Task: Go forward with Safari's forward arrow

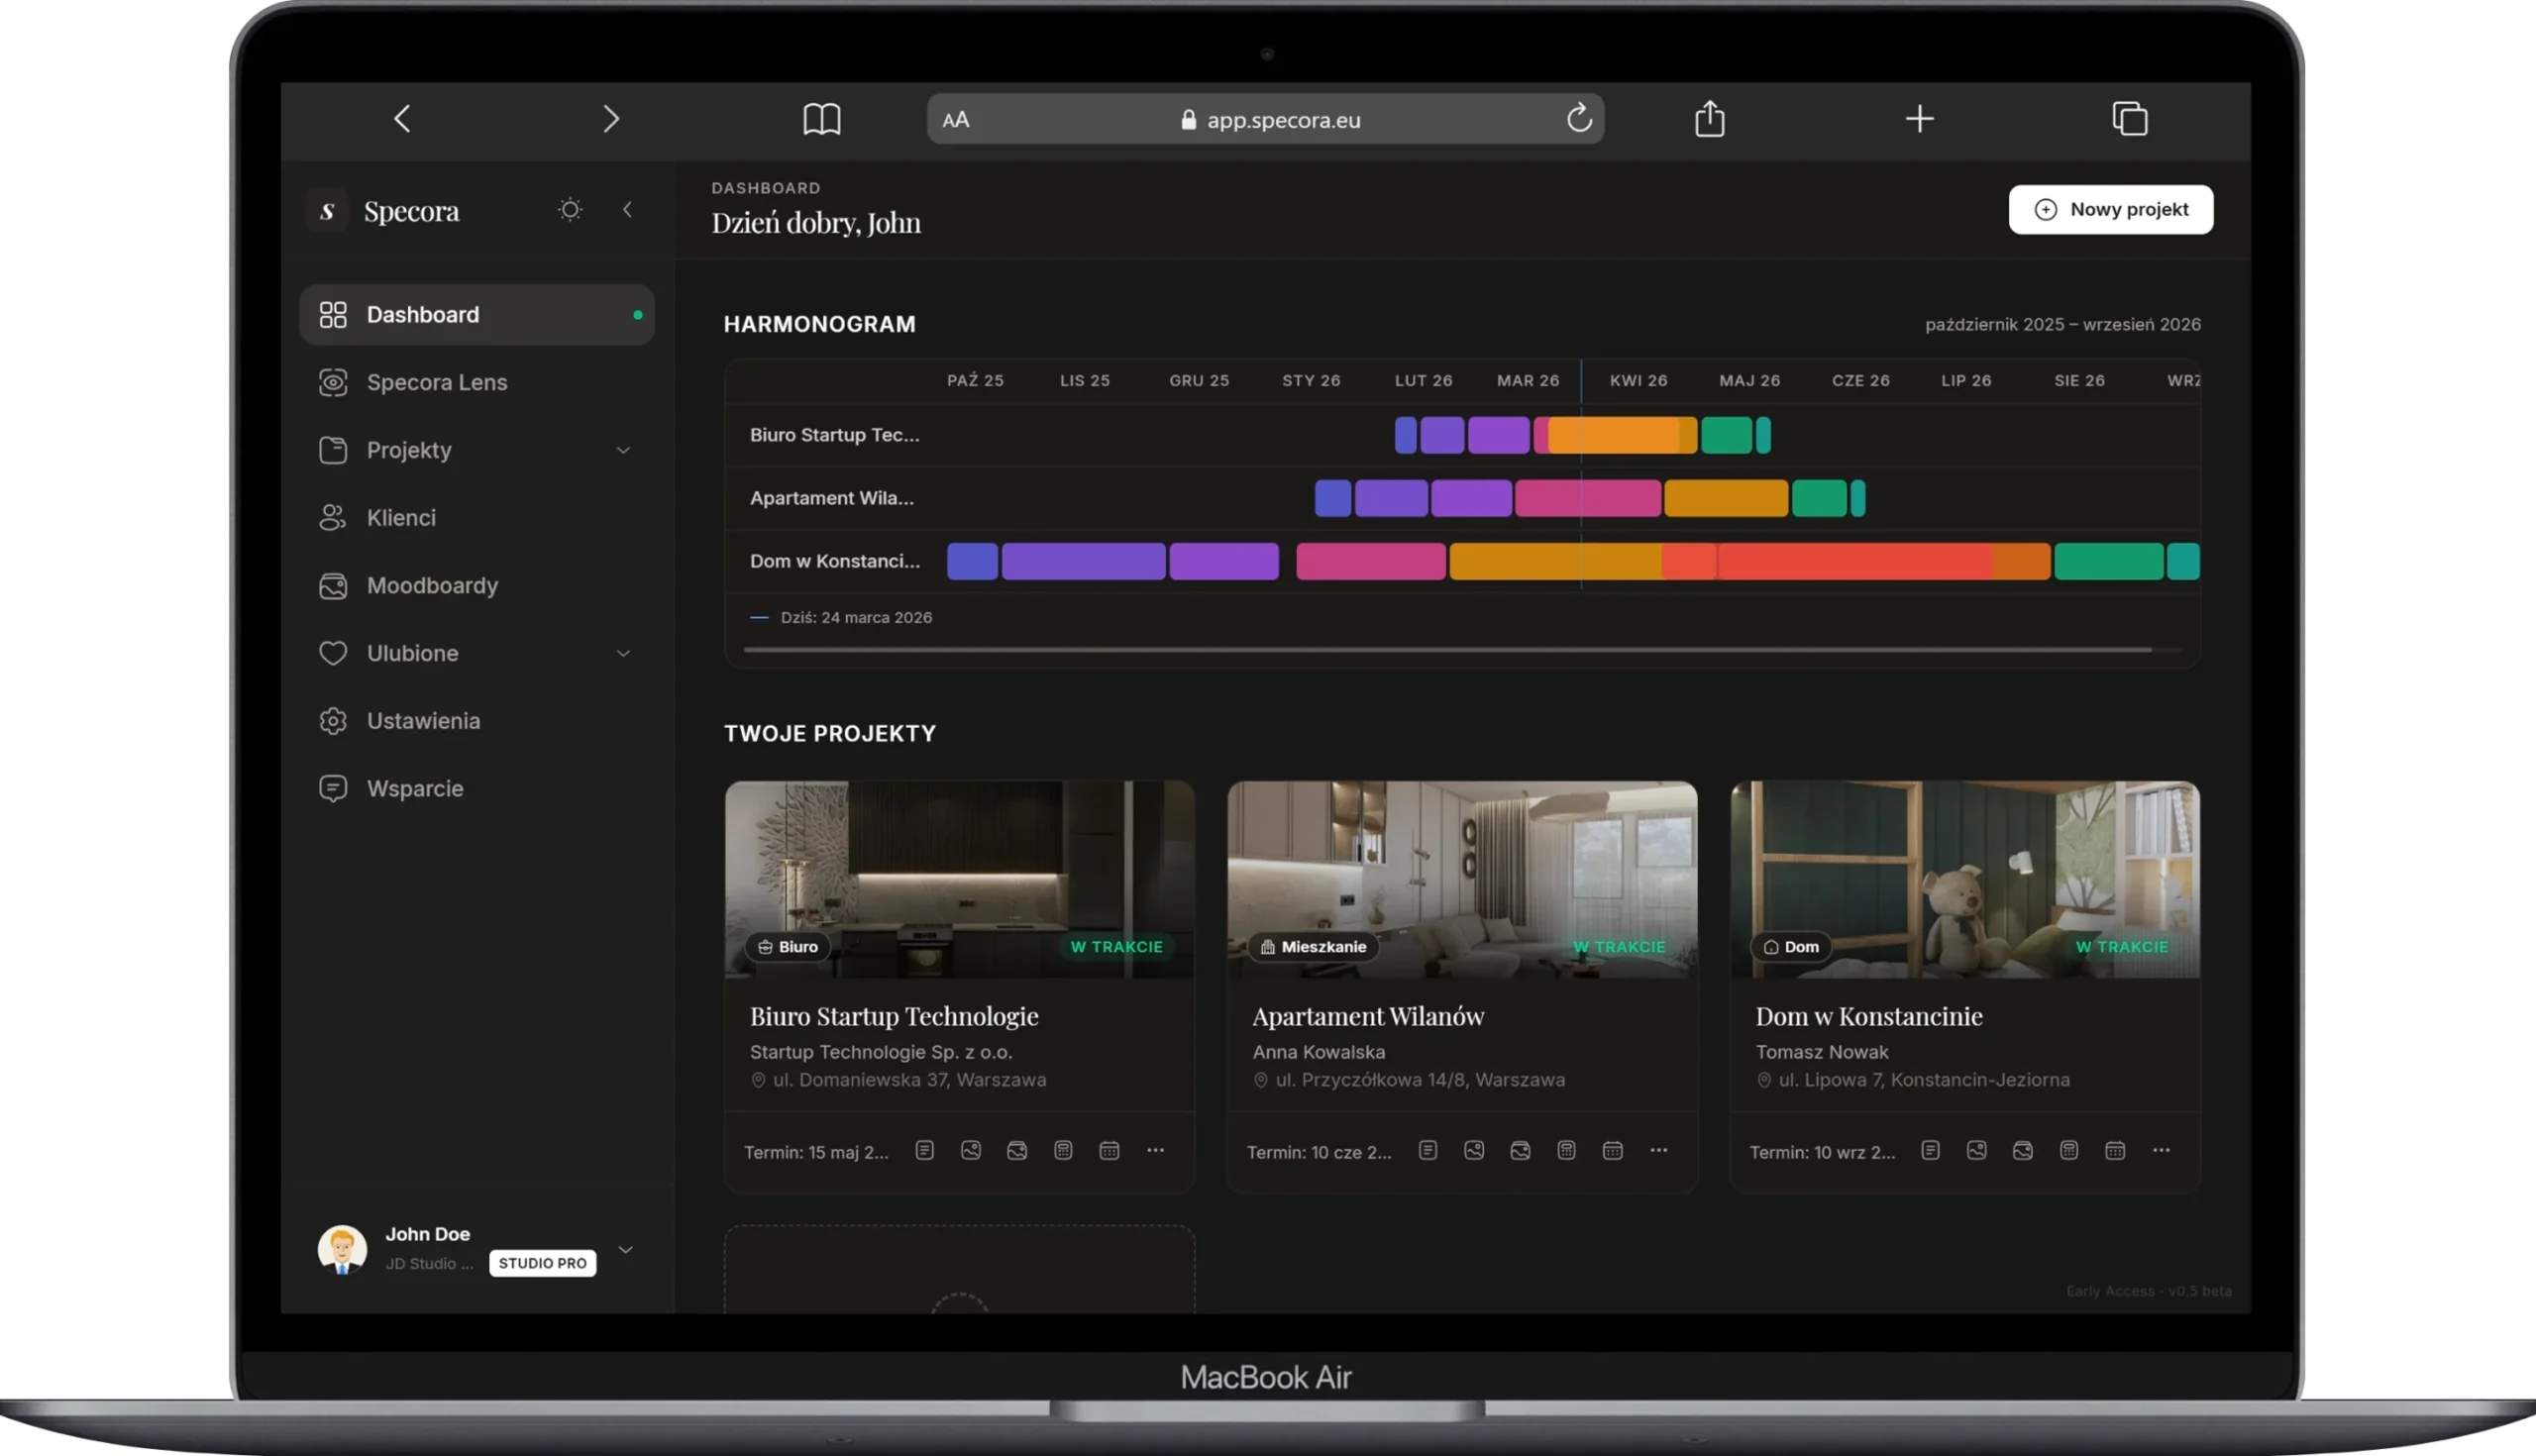Action: point(611,119)
